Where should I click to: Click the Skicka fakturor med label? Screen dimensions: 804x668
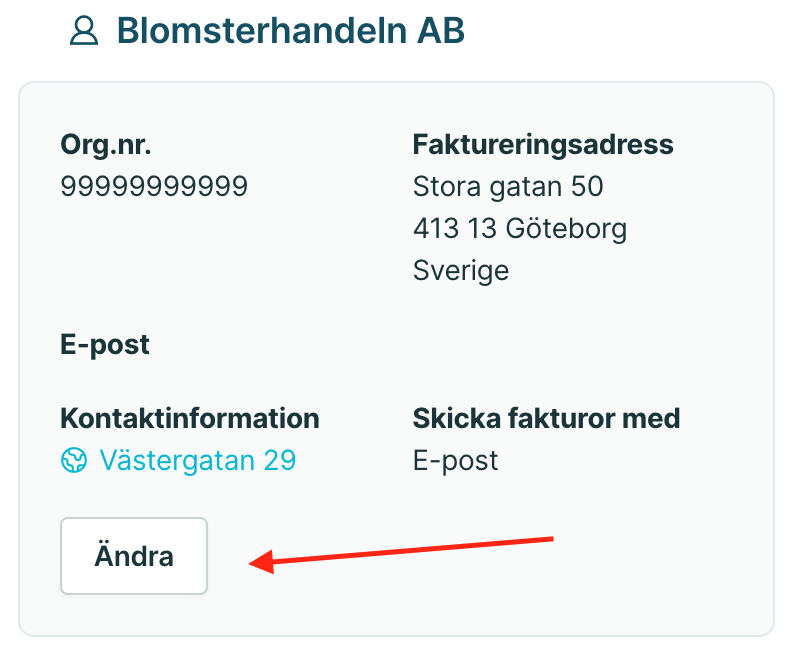(547, 418)
